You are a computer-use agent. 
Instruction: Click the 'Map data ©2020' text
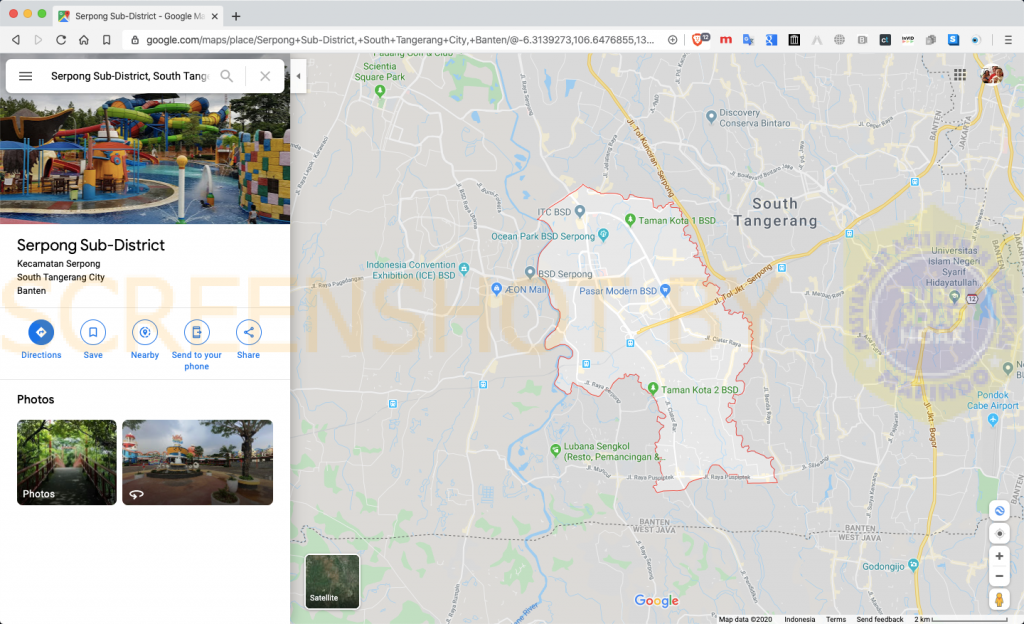coord(745,619)
